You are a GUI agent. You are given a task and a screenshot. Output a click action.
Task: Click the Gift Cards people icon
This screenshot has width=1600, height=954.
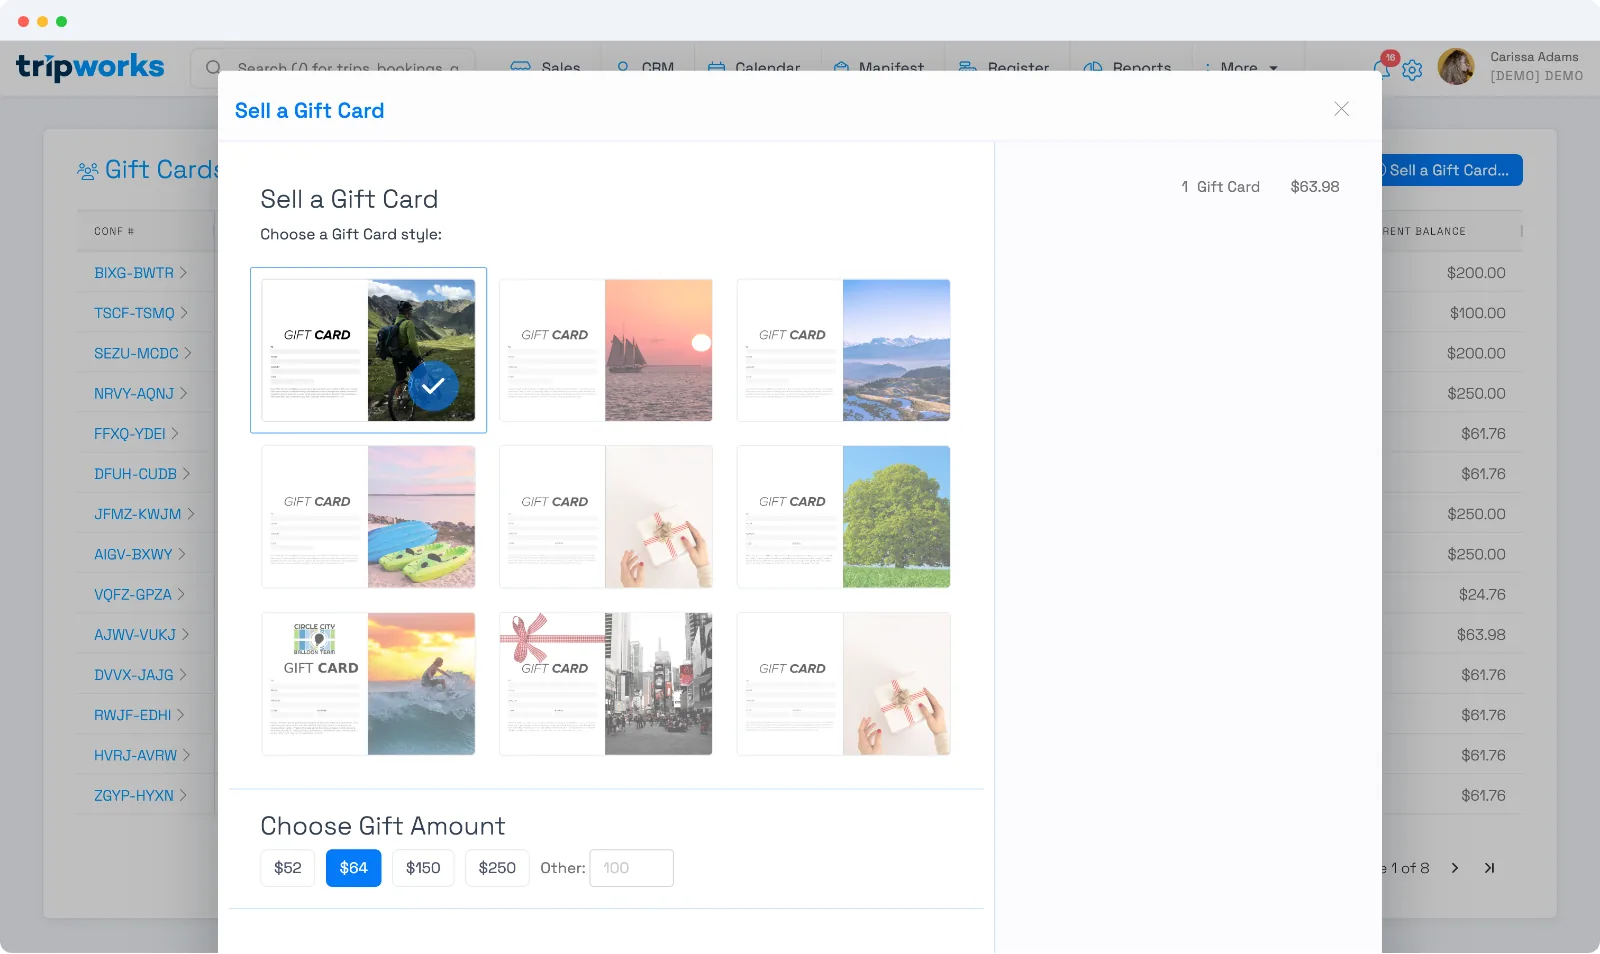pyautogui.click(x=88, y=171)
